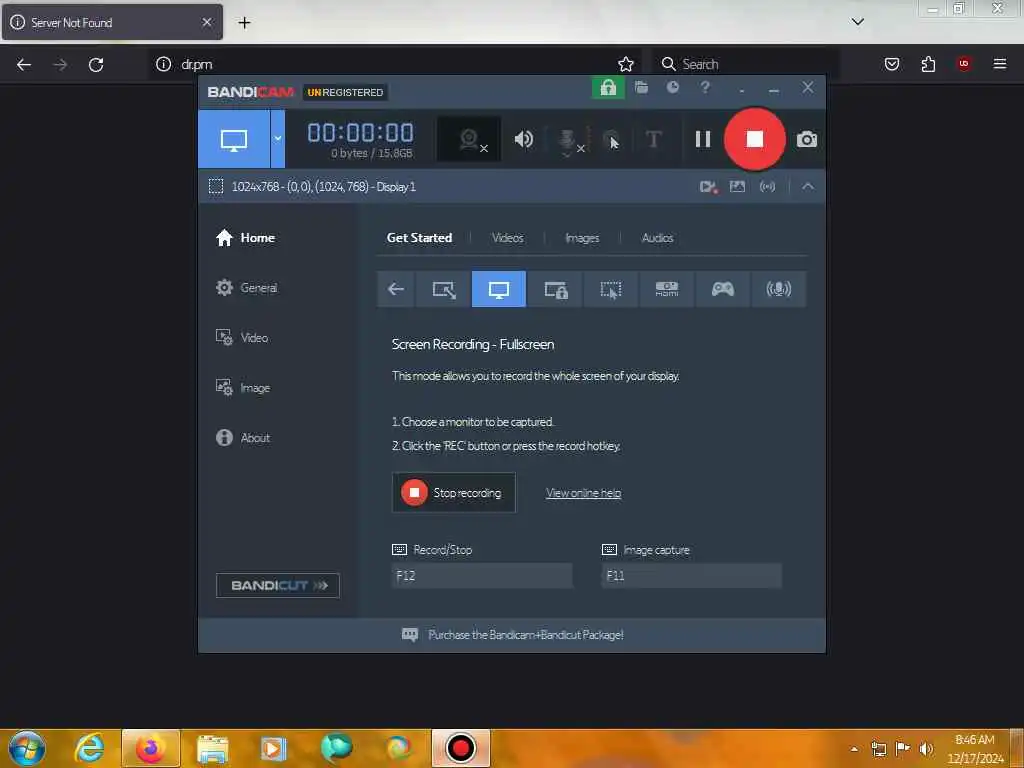The height and width of the screenshot is (768, 1024).
Task: Click the video record status icon
Action: (709, 187)
